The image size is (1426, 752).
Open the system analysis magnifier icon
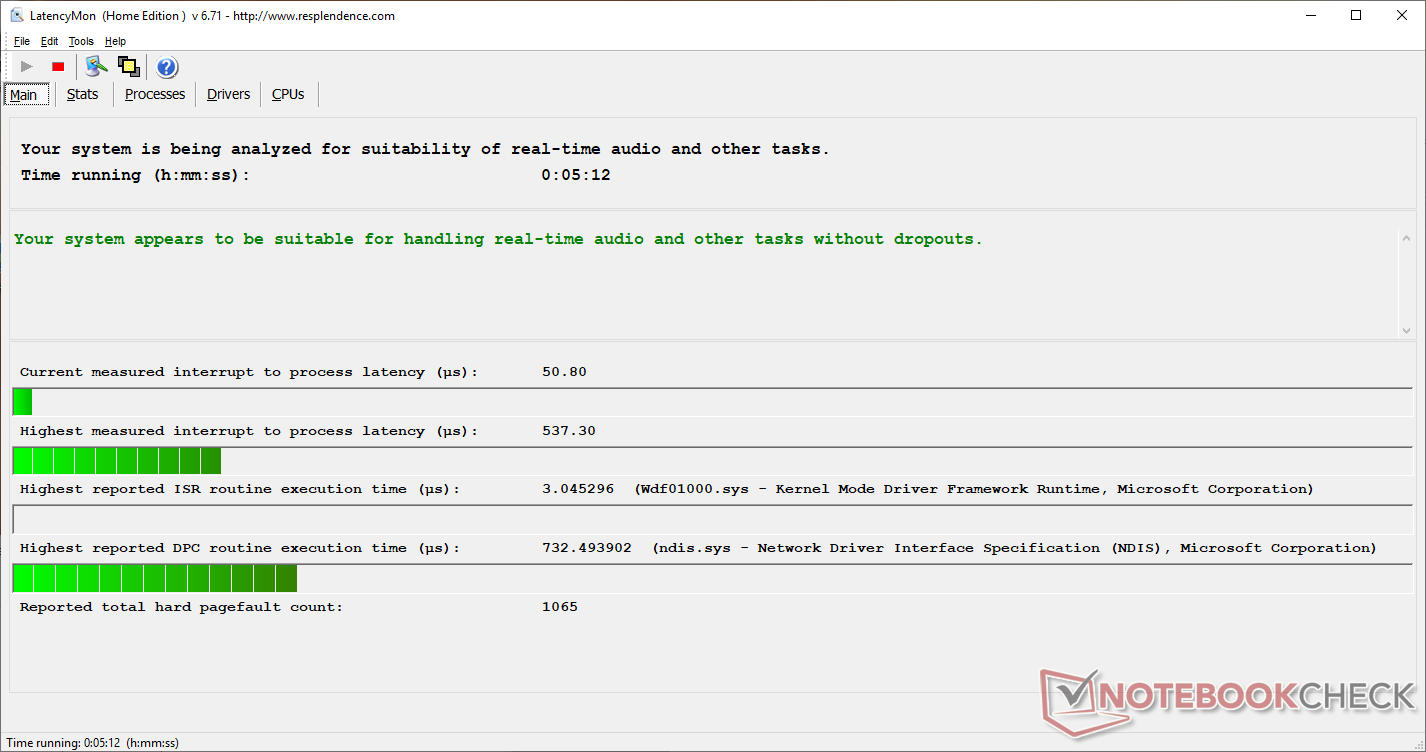tap(96, 67)
